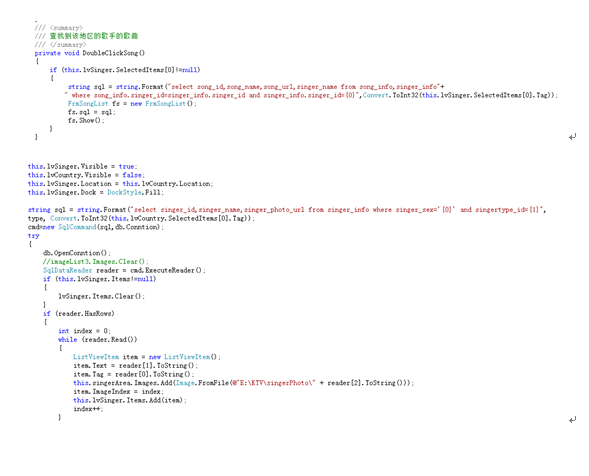Click the 'fs.sql = sql;' line

click(92, 112)
